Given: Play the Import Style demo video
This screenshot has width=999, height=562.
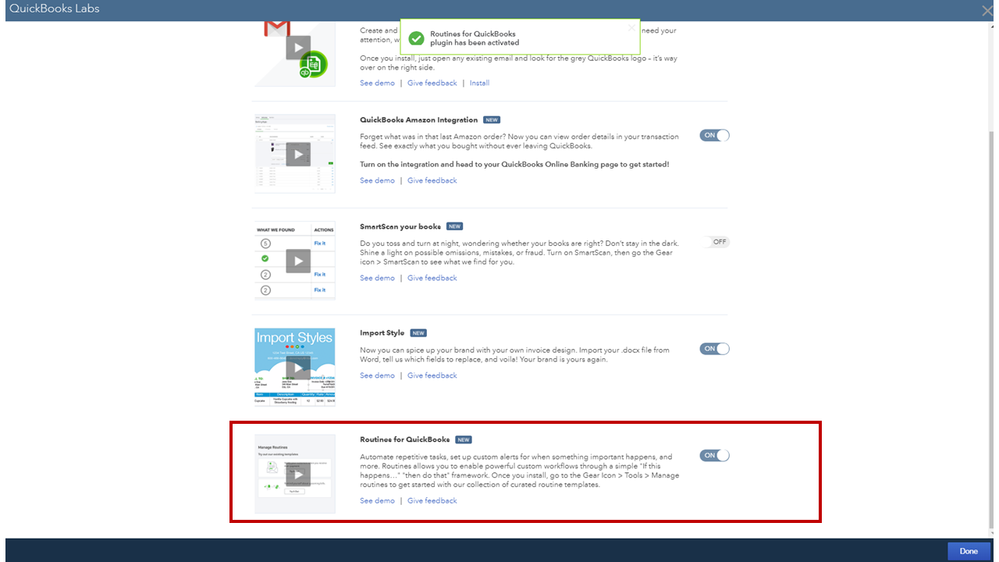Looking at the screenshot, I should coord(298,368).
